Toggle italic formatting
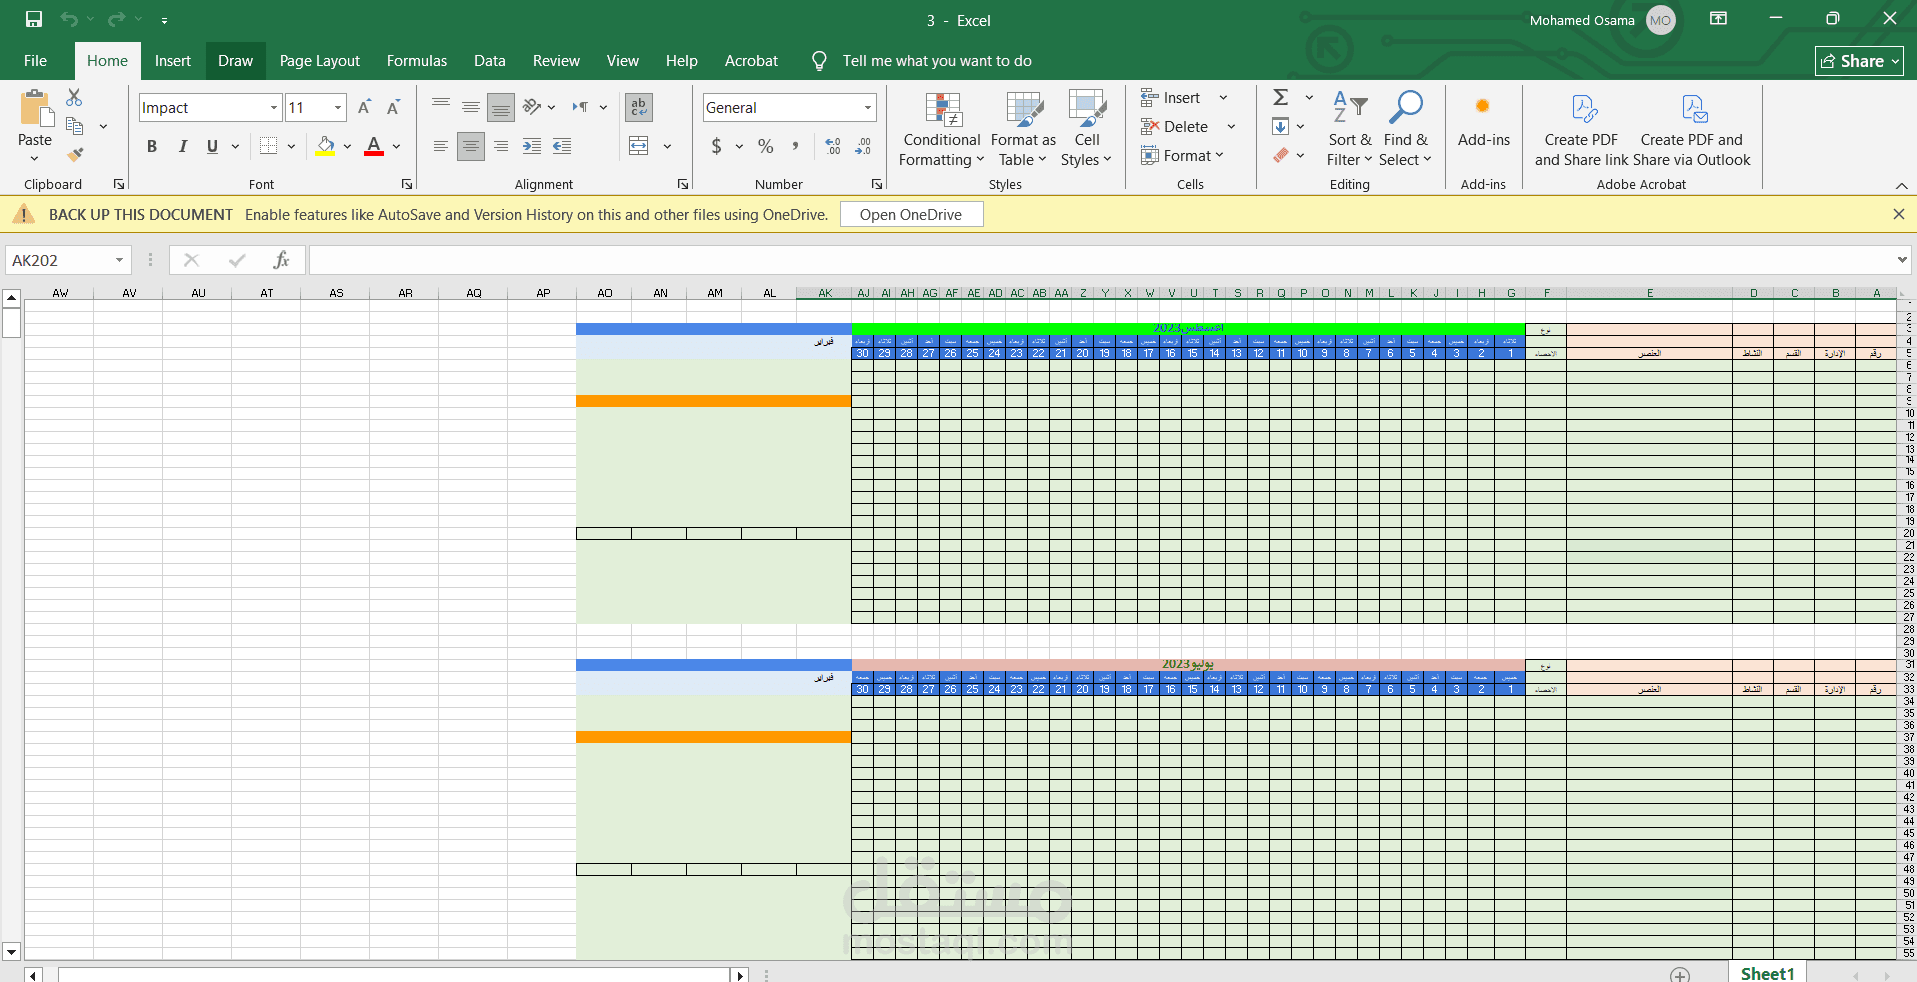The image size is (1917, 982). (x=182, y=146)
